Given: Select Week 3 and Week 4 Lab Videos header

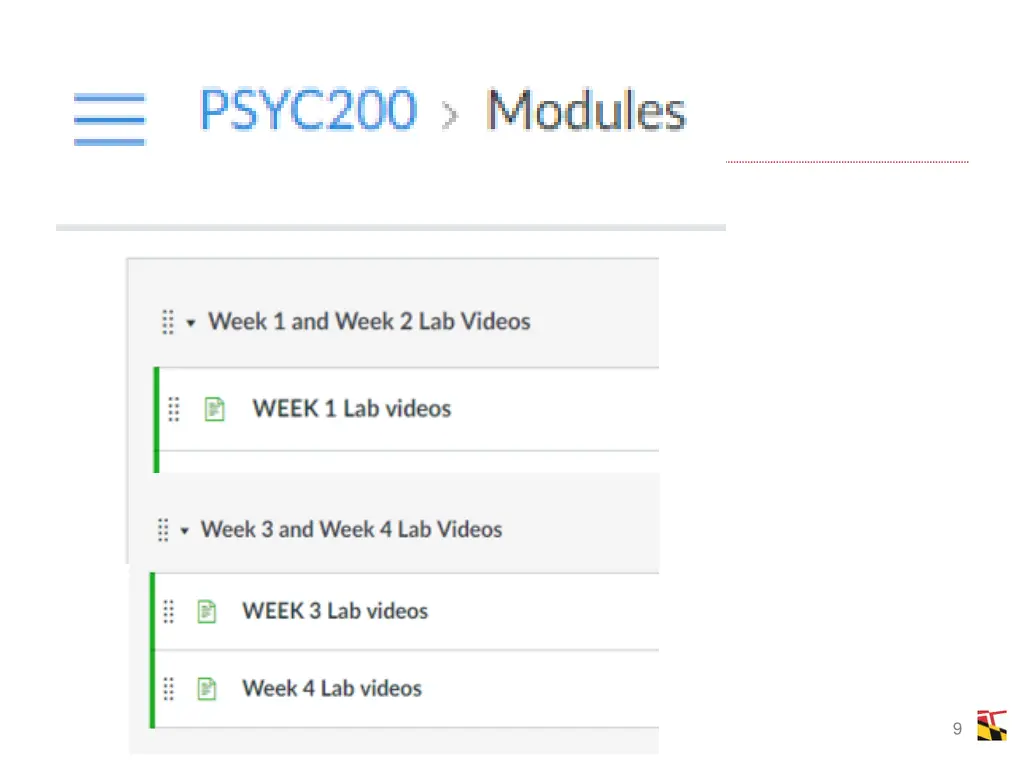Looking at the screenshot, I should point(351,529).
